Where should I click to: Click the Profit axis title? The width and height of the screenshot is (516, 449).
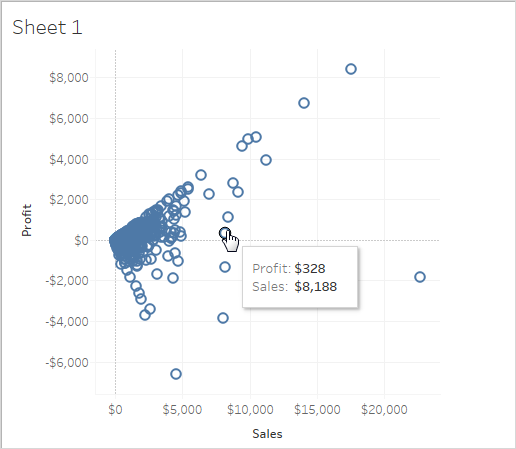26,220
